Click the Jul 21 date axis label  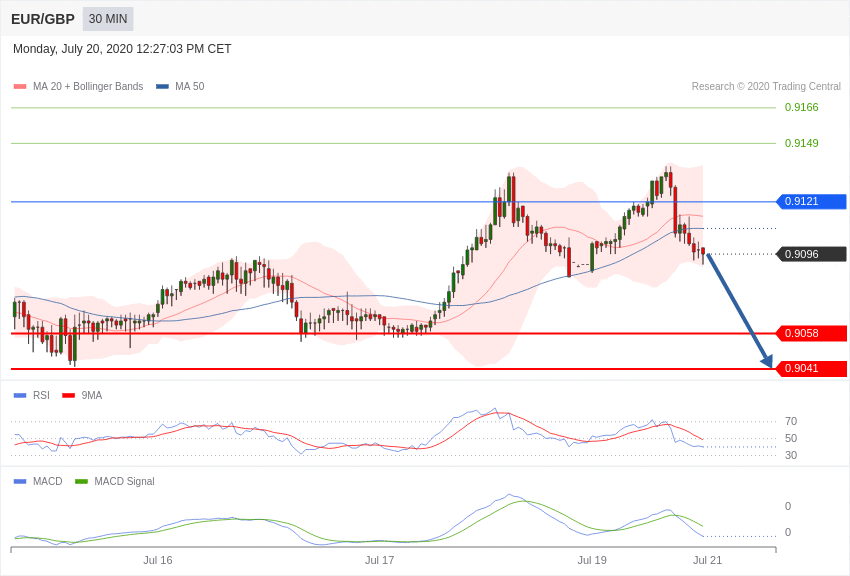pos(707,560)
